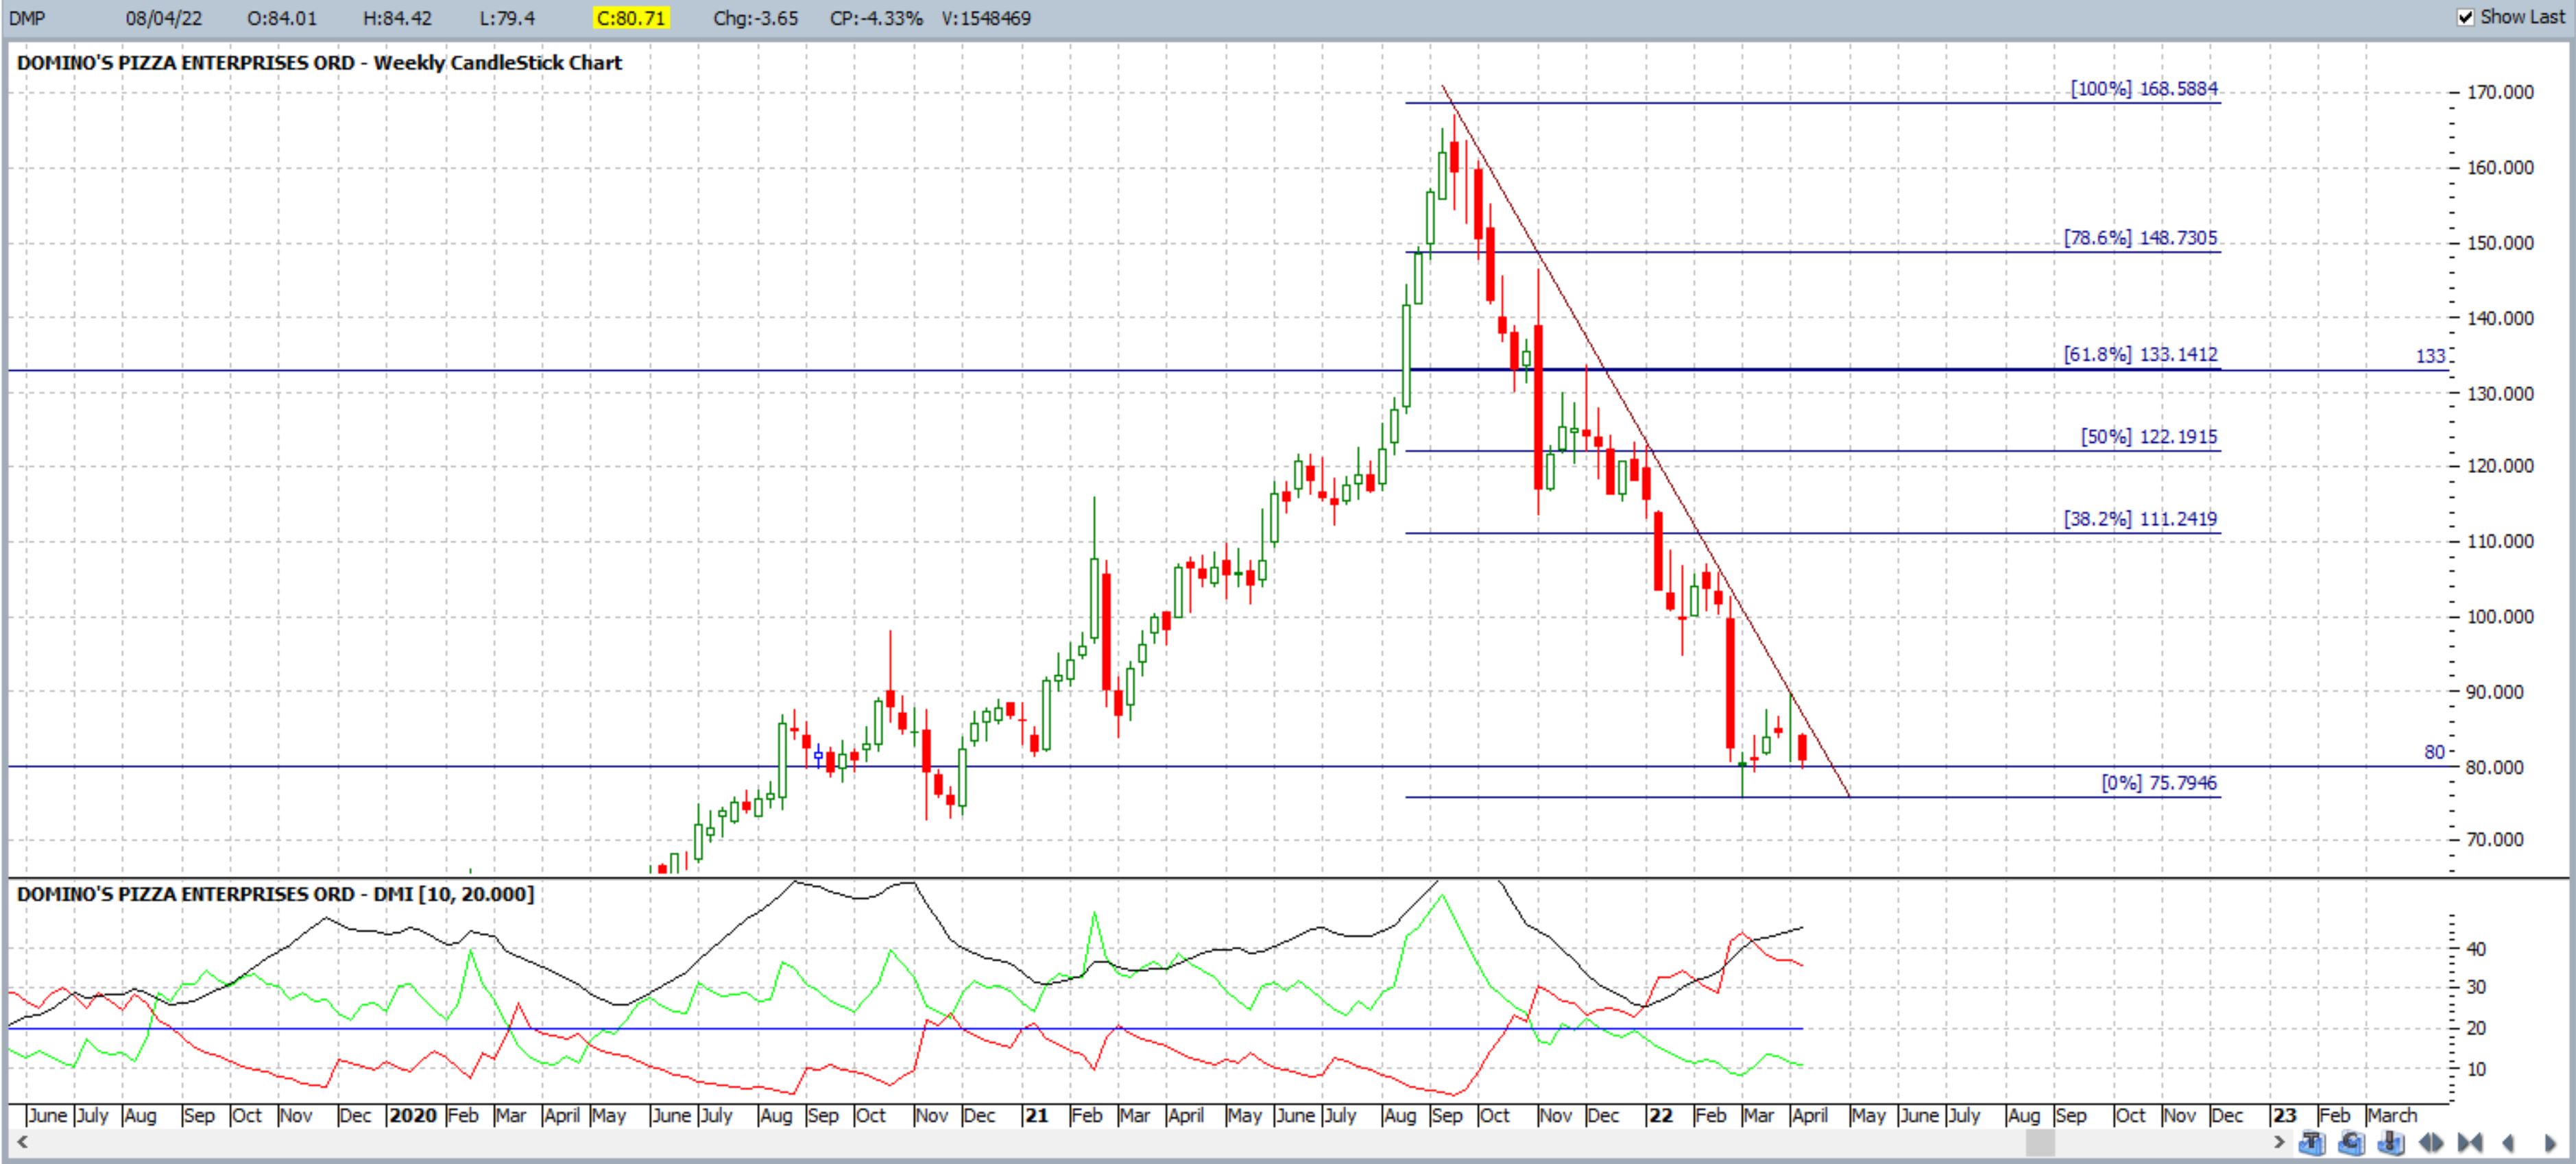Click the 2020 year label on time axis
Screen dimensions: 2576x1164
413,1115
